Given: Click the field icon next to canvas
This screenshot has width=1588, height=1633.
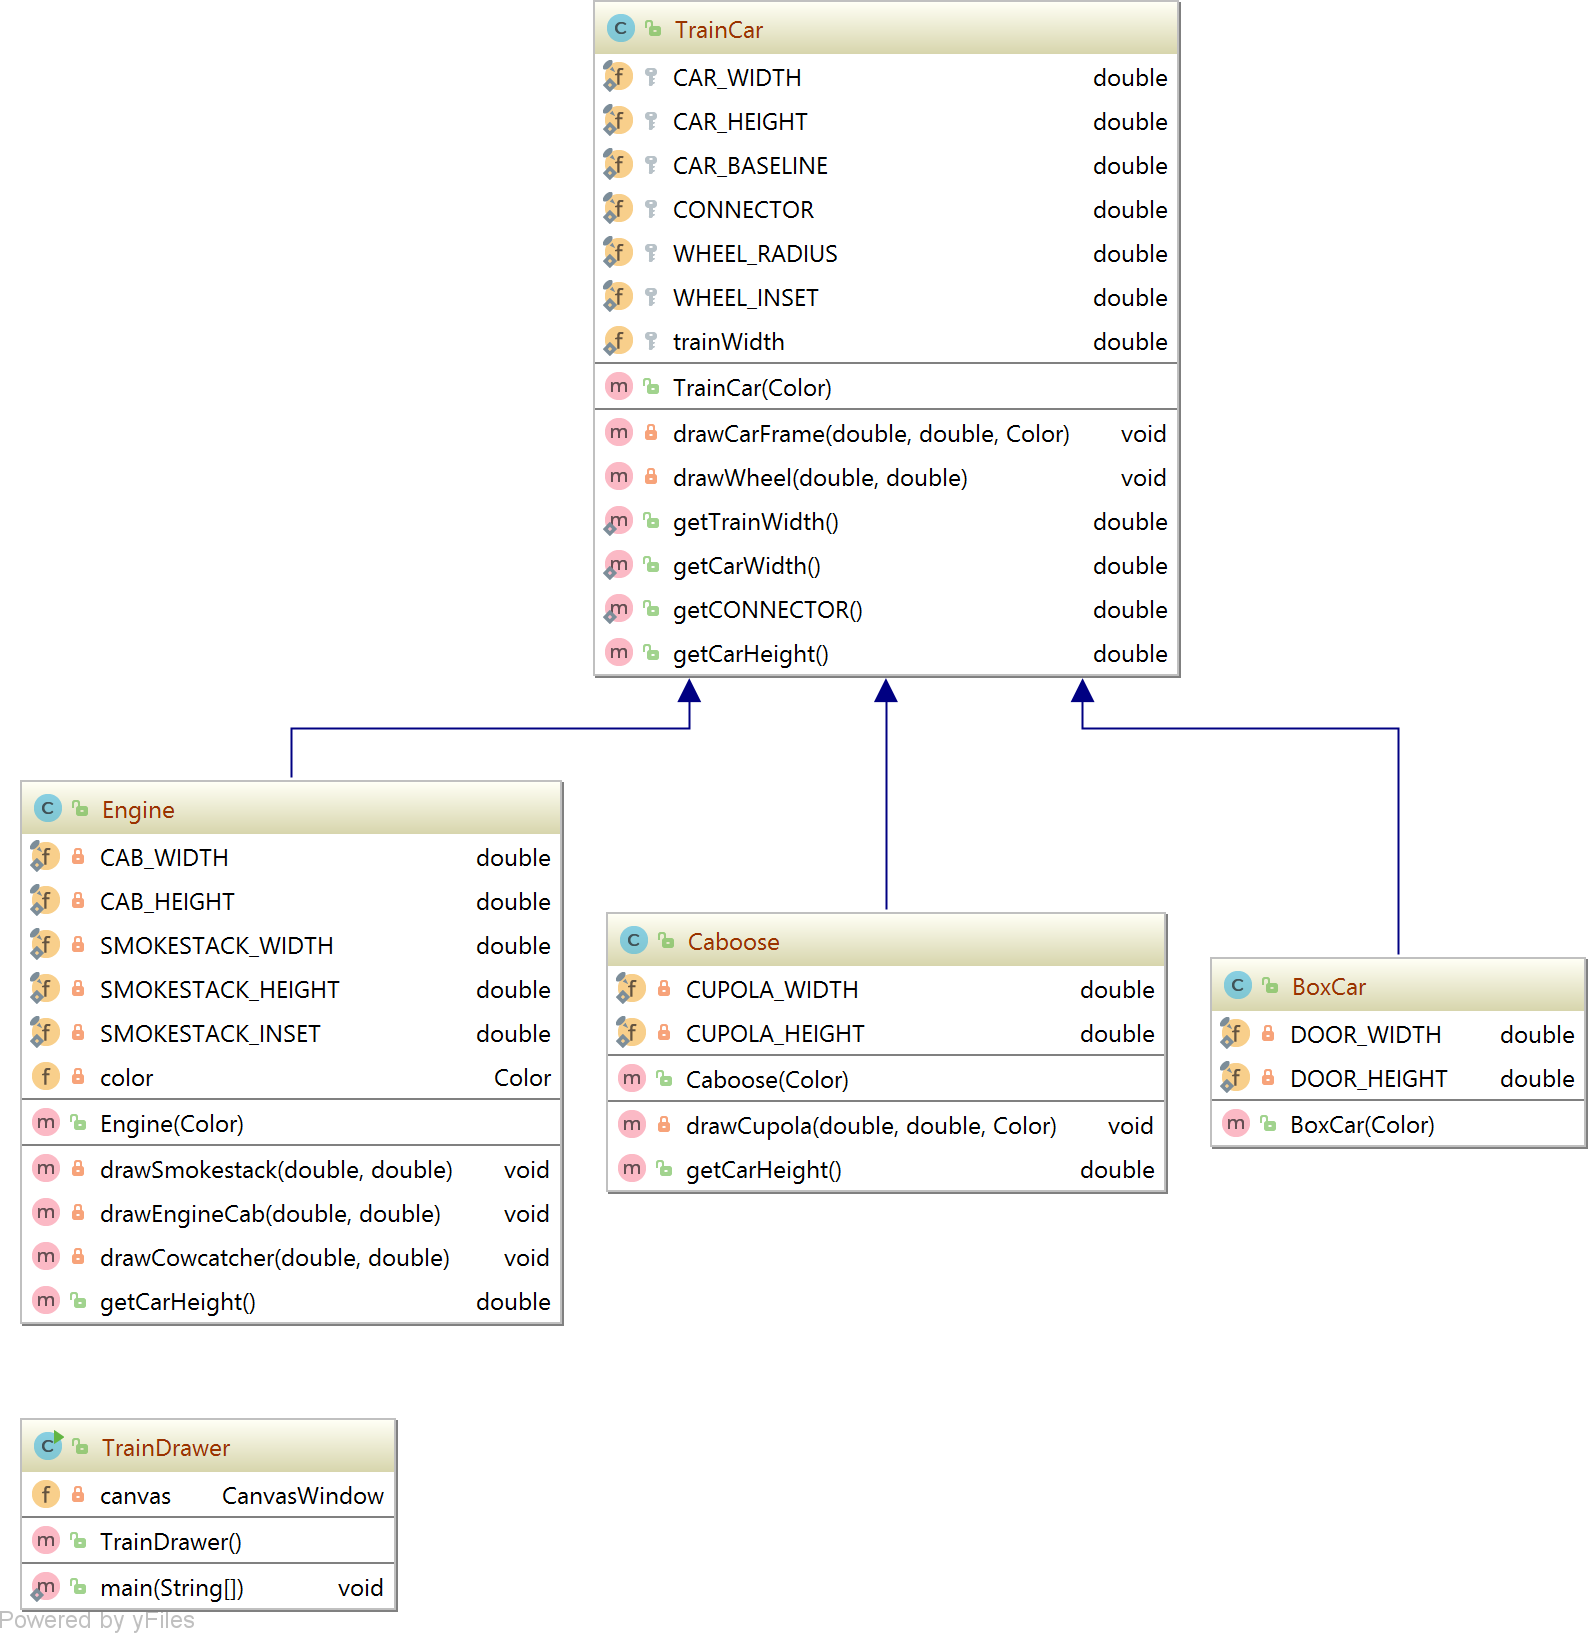Looking at the screenshot, I should (x=46, y=1495).
